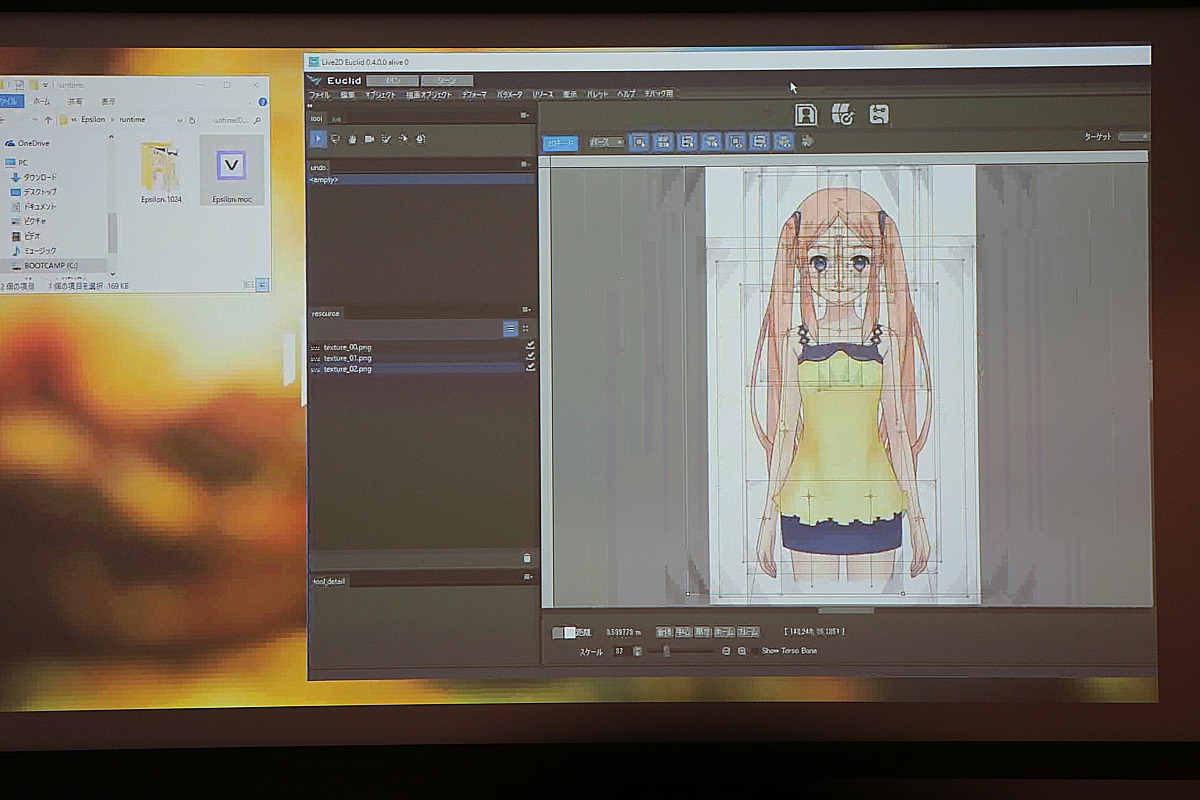
Task: Select the hand pan tool
Action: click(x=352, y=139)
